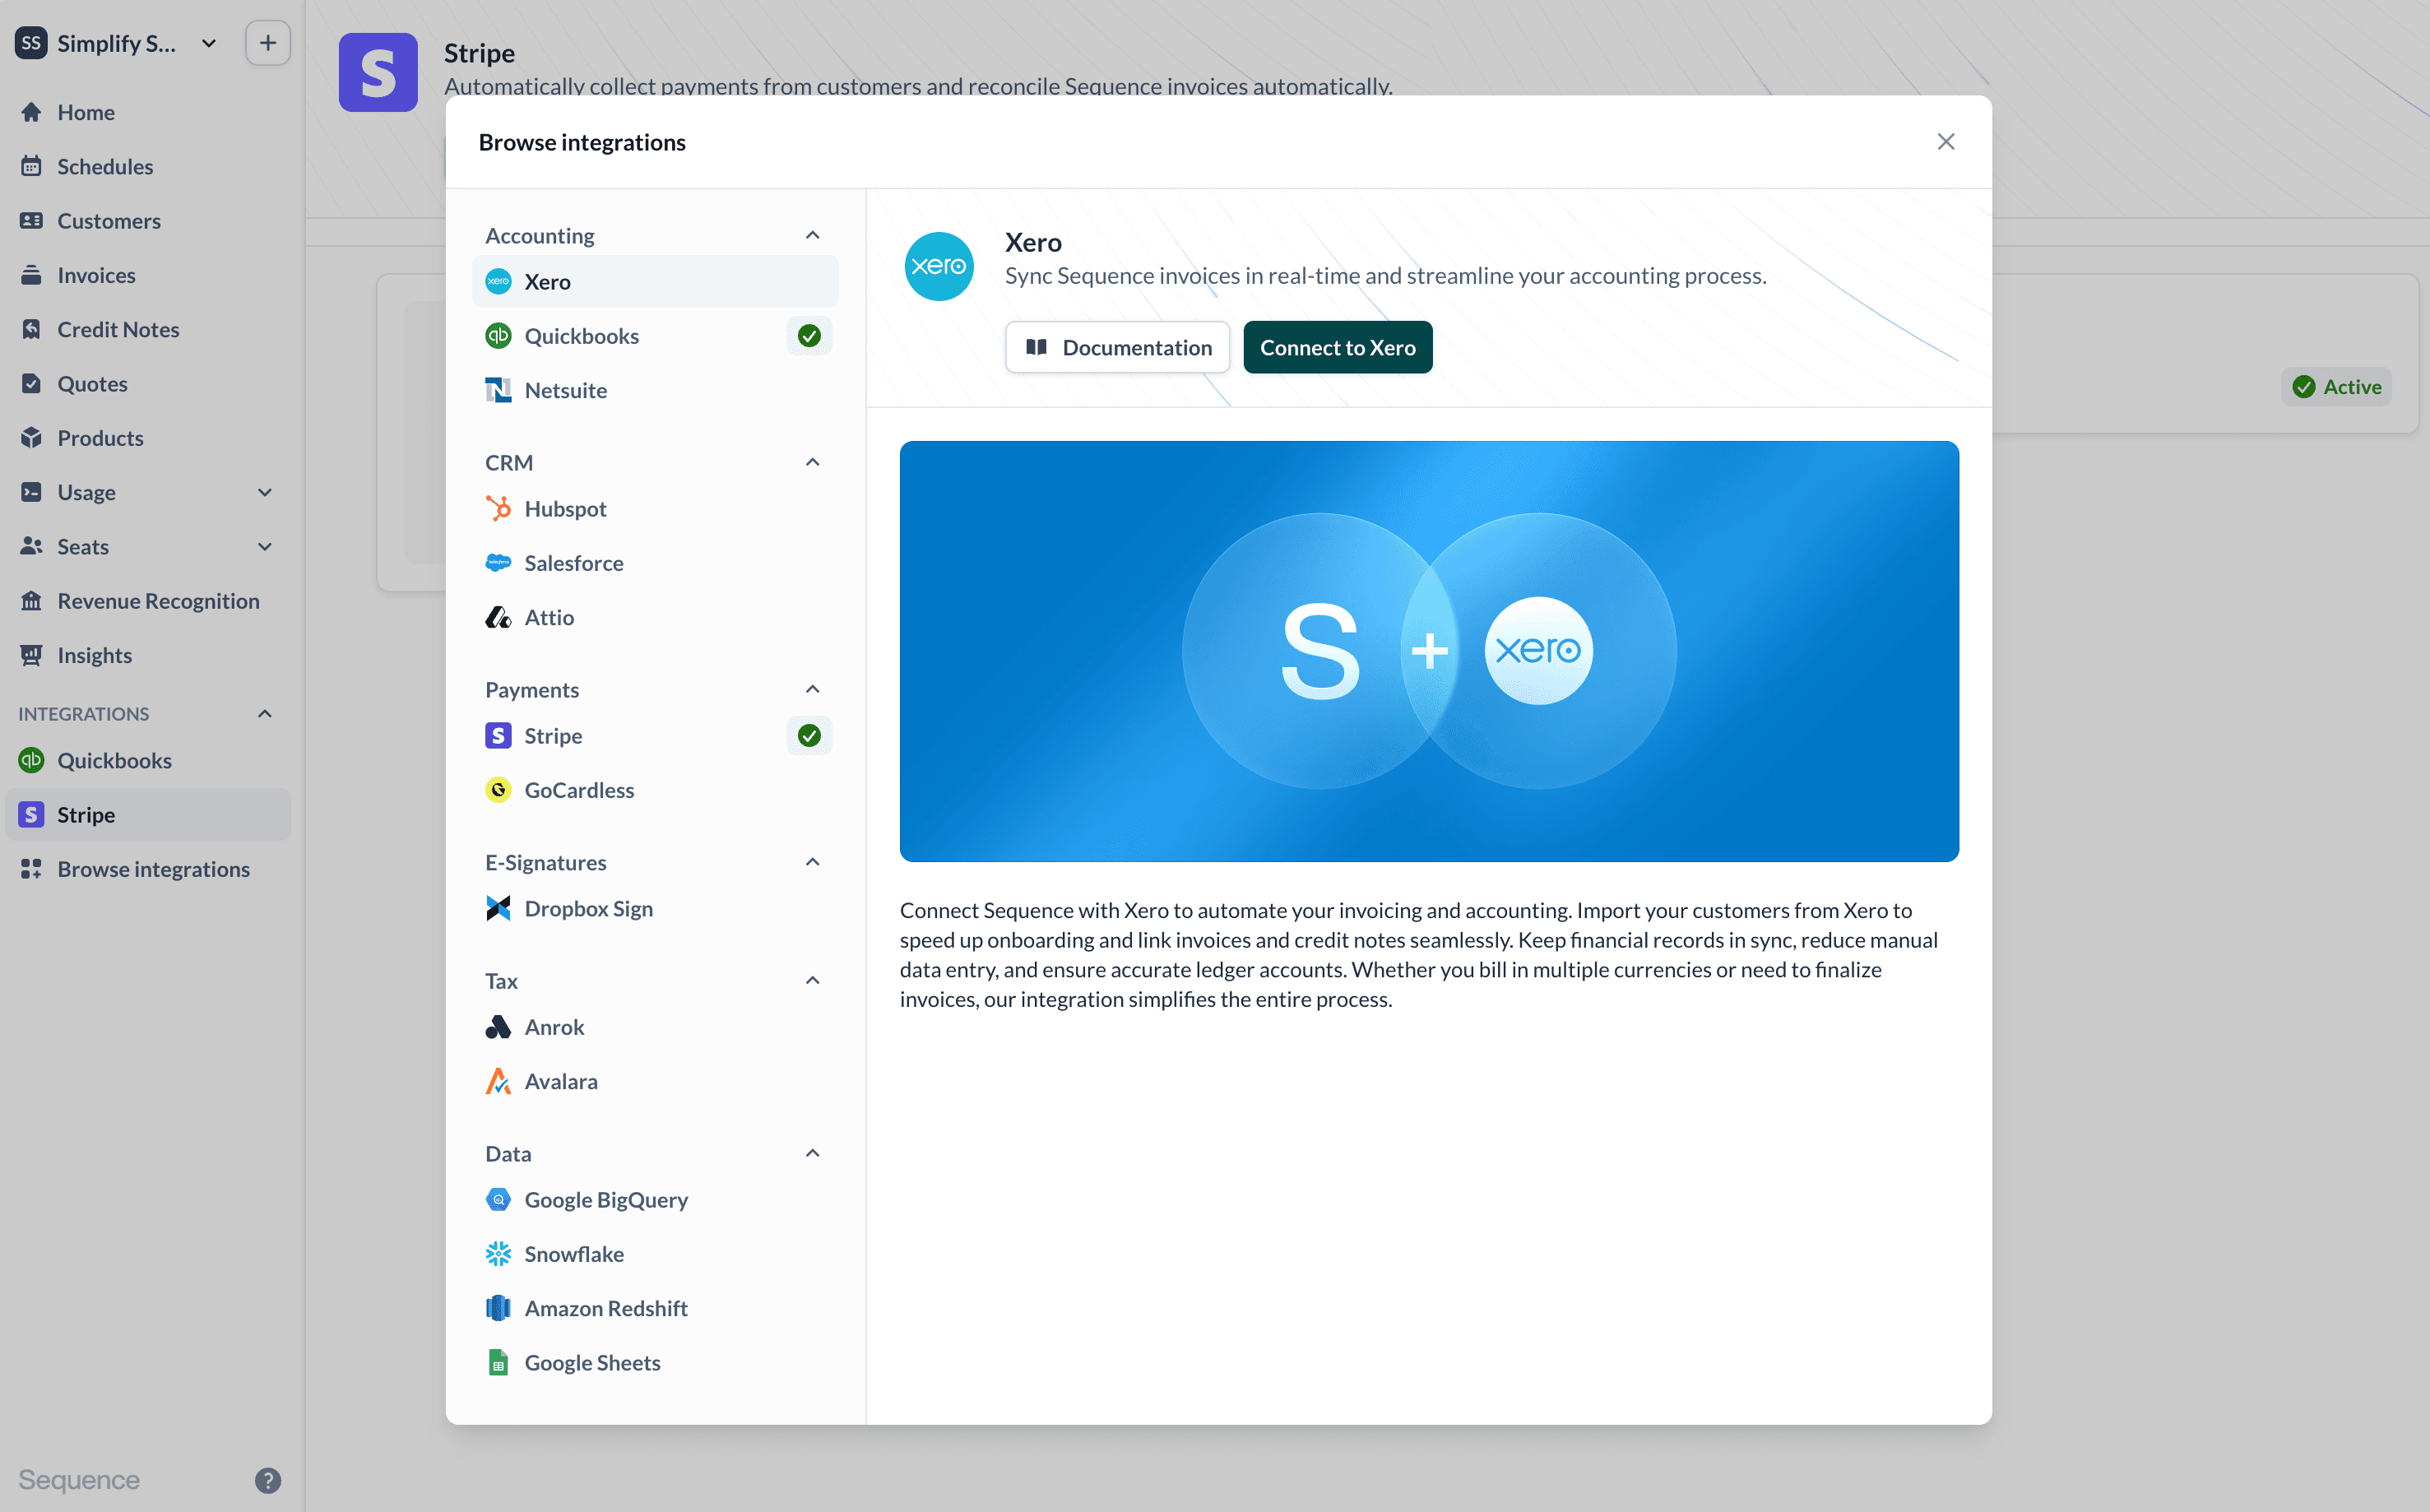Select the Snowflake data integration
The height and width of the screenshot is (1512, 2430).
pyautogui.click(x=577, y=1253)
